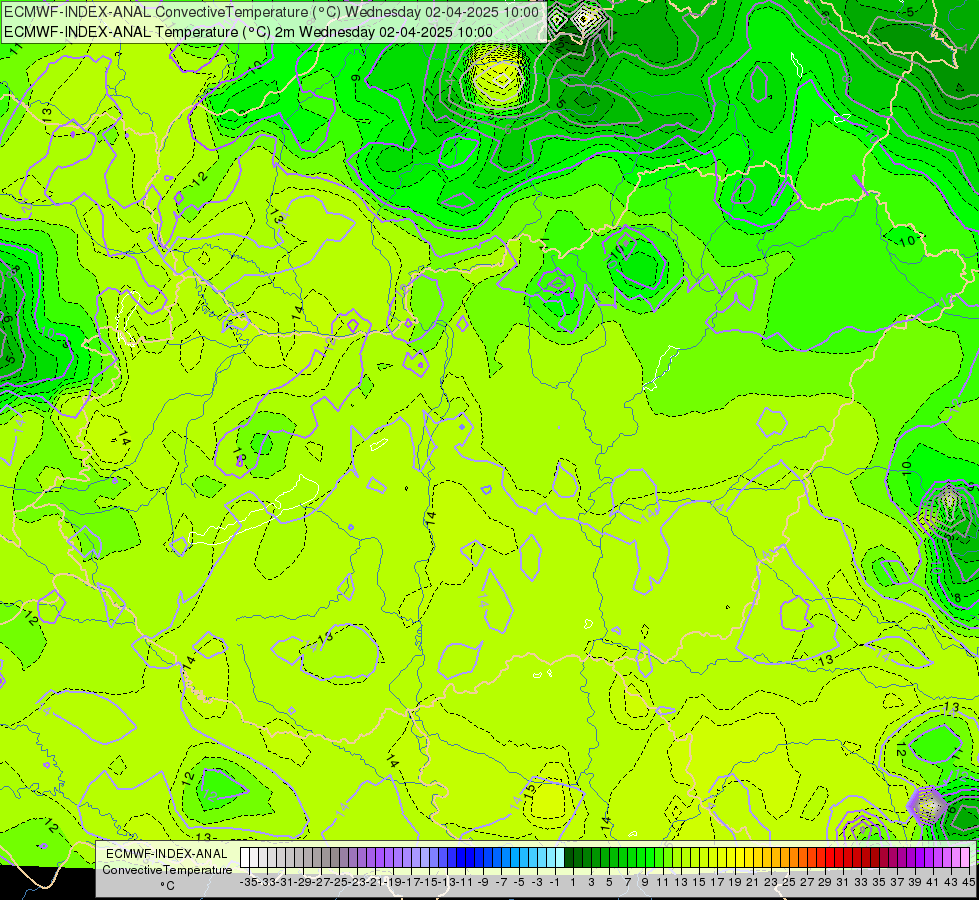Click the ConvectiveTemperature title line at top
The width and height of the screenshot is (979, 900).
(272, 12)
